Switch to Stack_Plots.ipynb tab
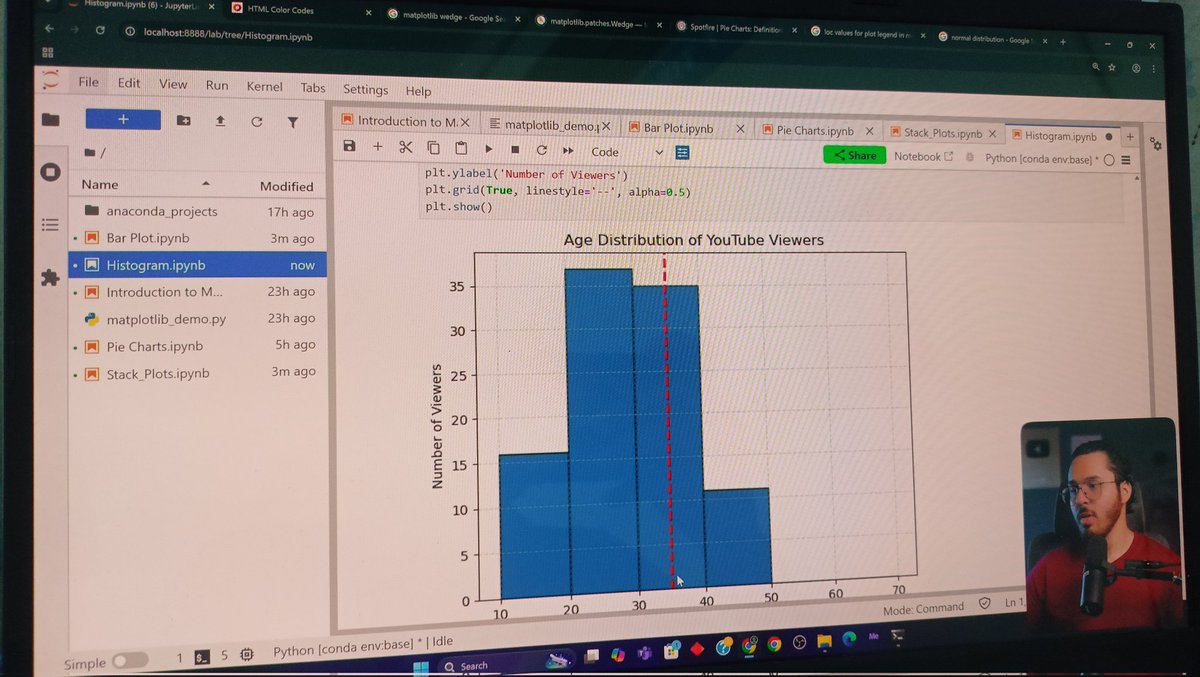The height and width of the screenshot is (677, 1200). click(943, 133)
